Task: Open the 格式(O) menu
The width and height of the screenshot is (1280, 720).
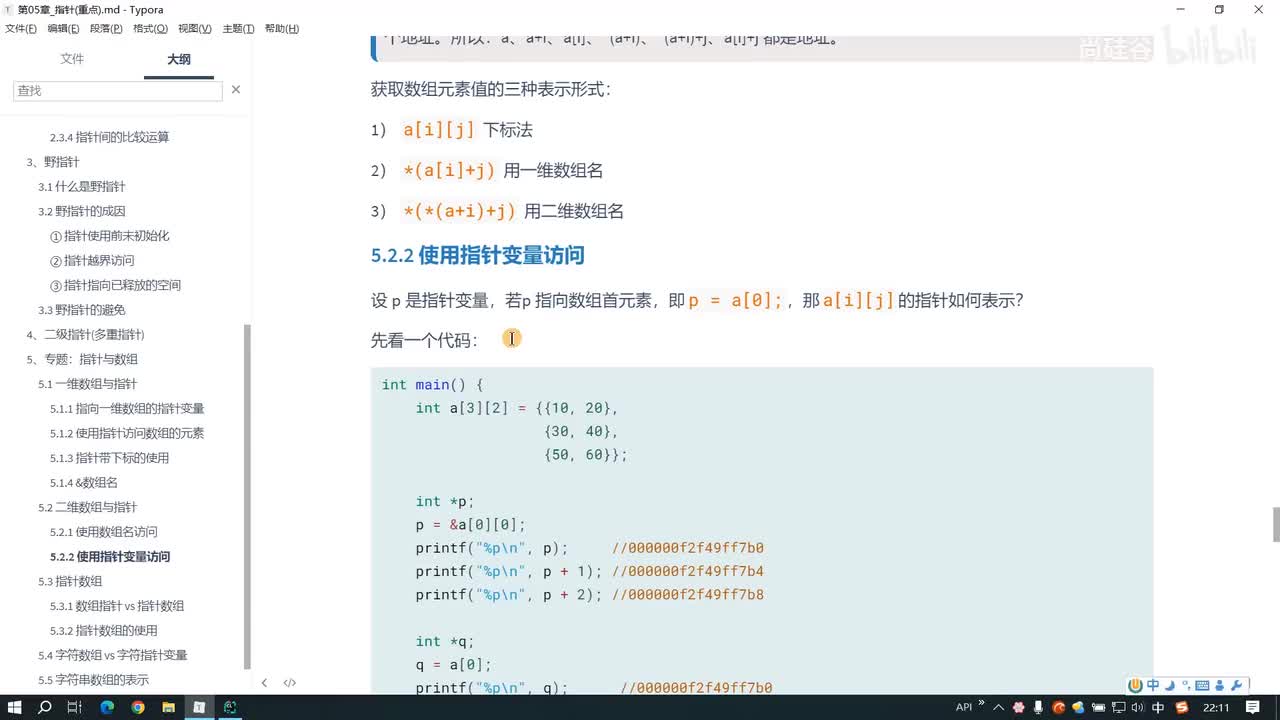Action: 150,29
